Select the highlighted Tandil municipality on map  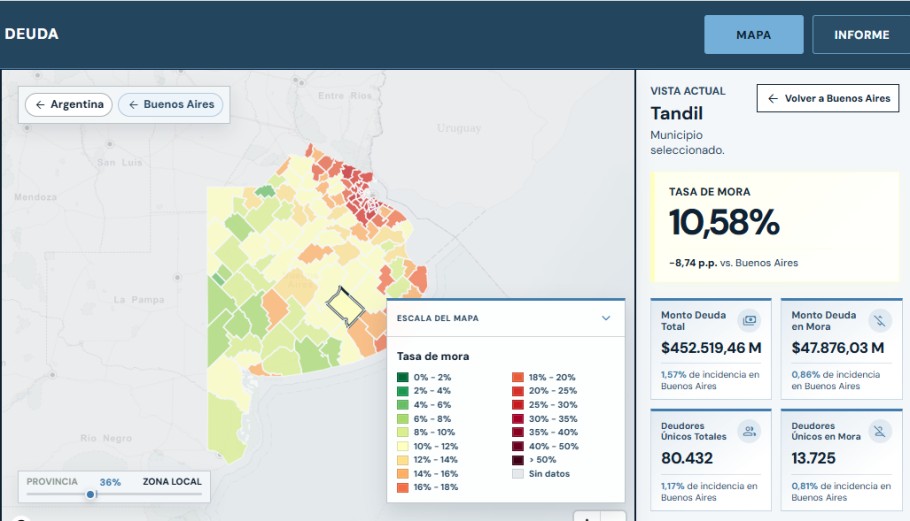346,306
